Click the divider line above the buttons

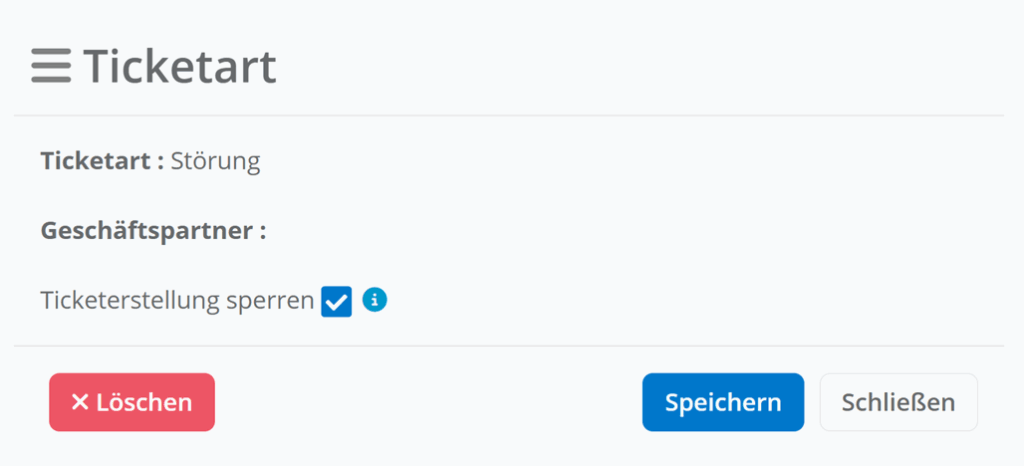click(x=508, y=346)
